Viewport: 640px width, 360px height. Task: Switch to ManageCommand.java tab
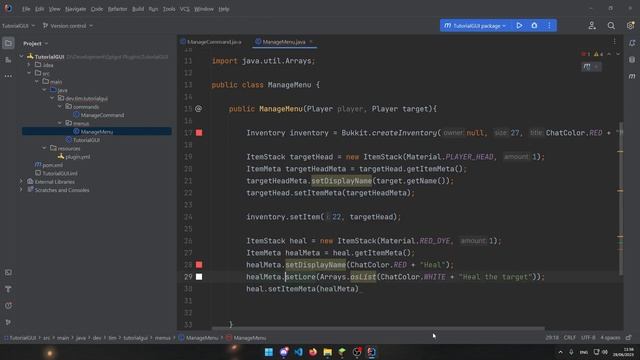[211, 42]
